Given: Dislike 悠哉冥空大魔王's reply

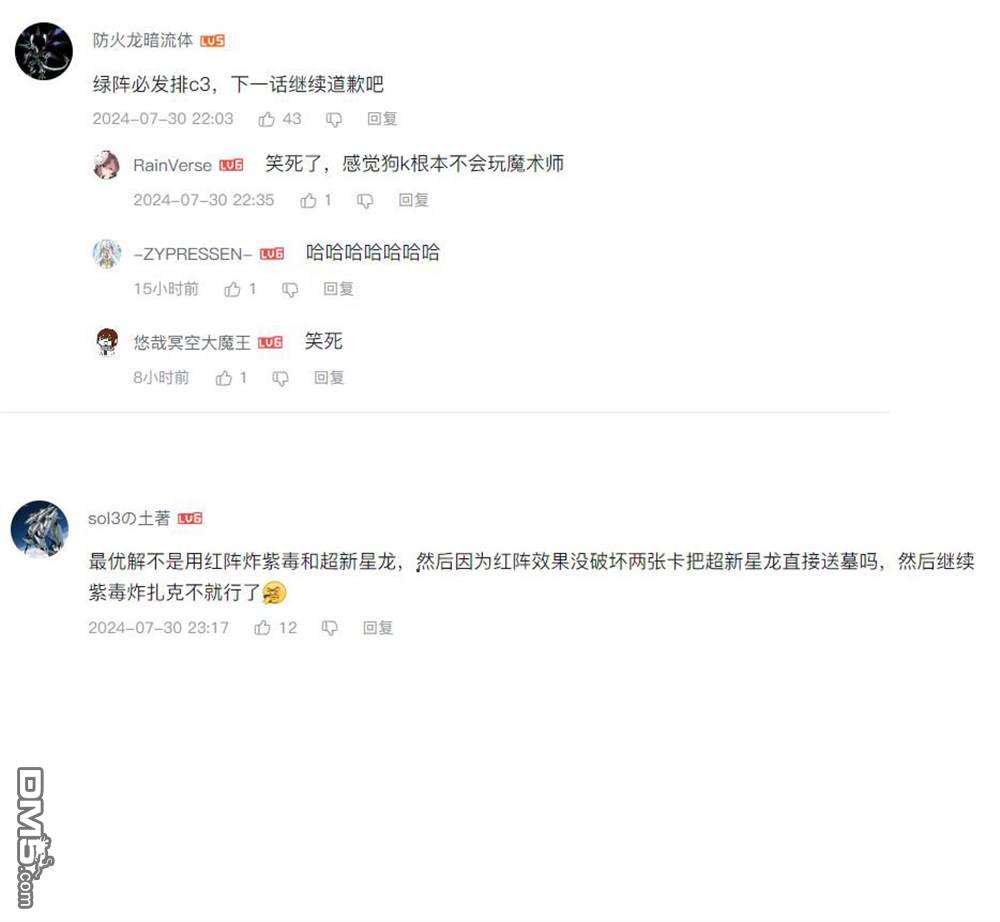Looking at the screenshot, I should (x=281, y=379).
